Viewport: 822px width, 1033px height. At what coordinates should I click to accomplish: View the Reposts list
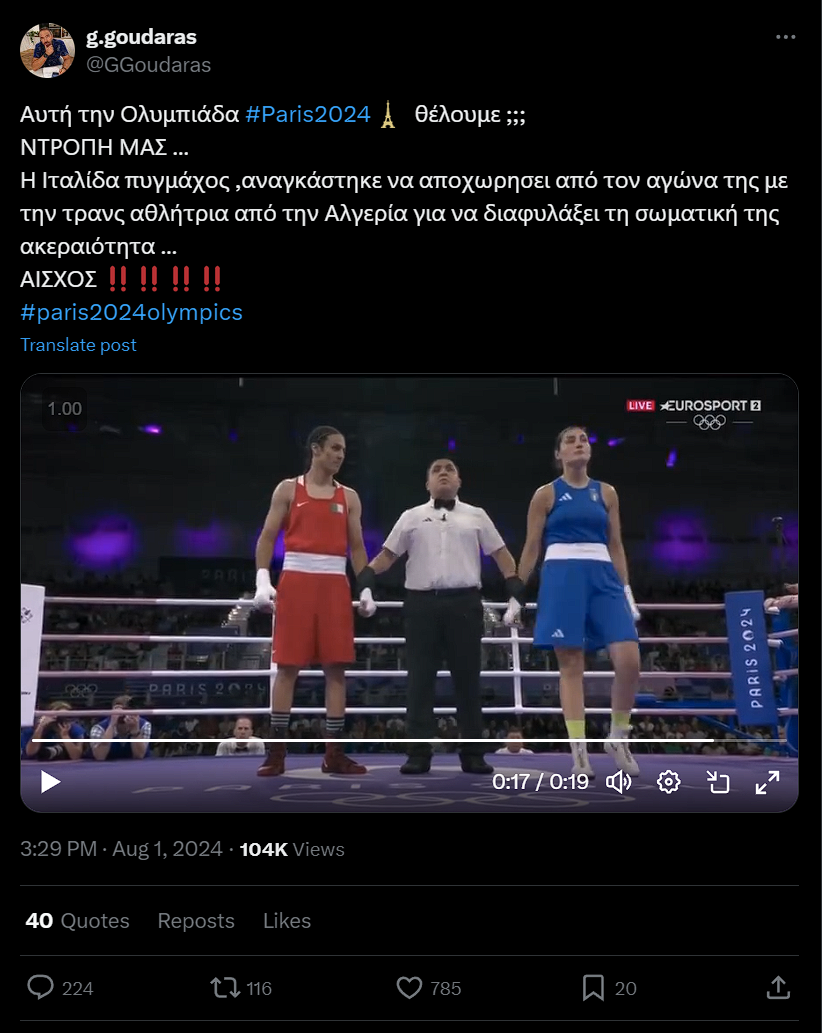196,920
